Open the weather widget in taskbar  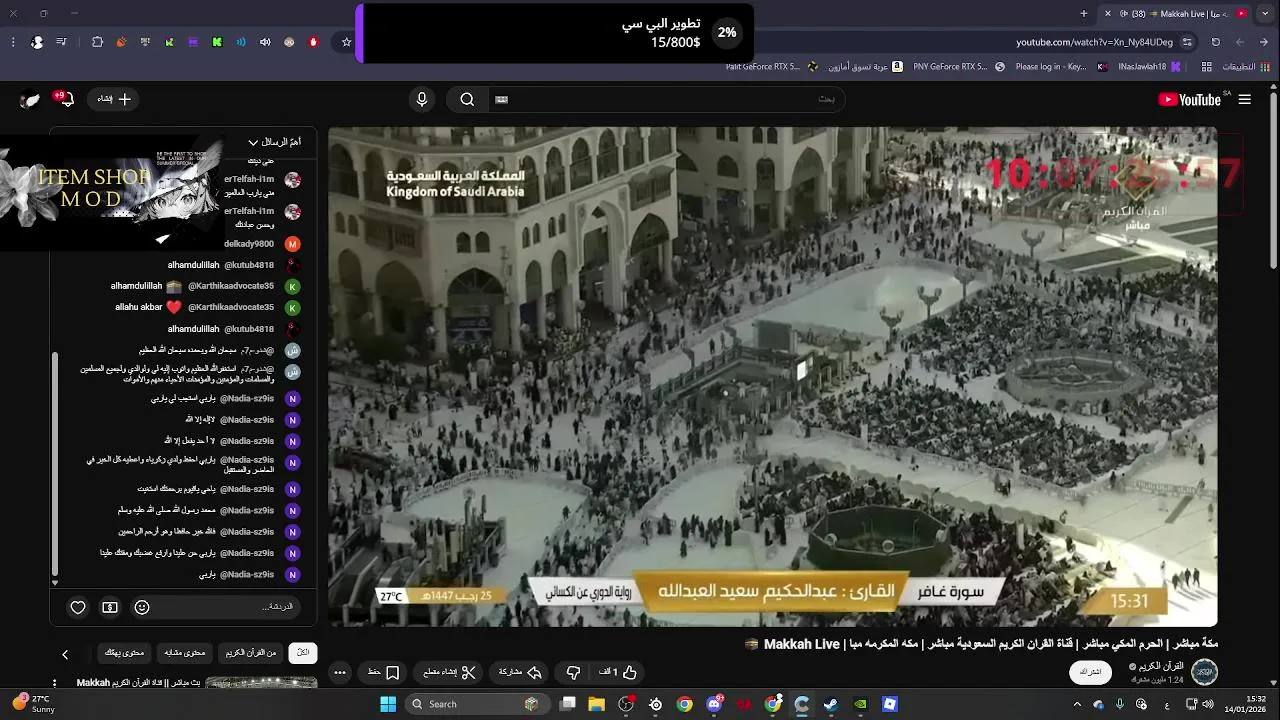pos(35,704)
